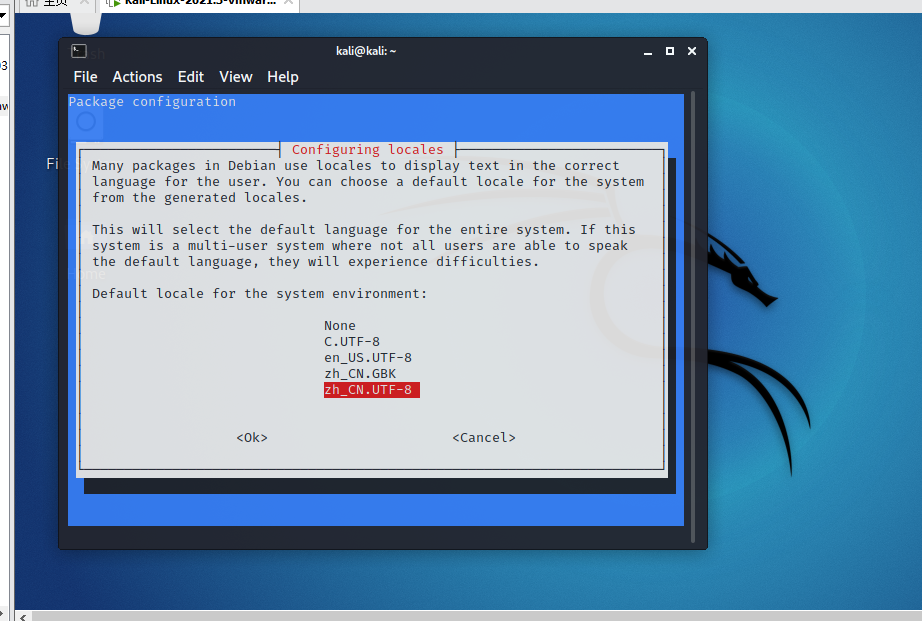Click the 'Package configuration' header text
Image resolution: width=922 pixels, height=621 pixels.
(x=152, y=102)
